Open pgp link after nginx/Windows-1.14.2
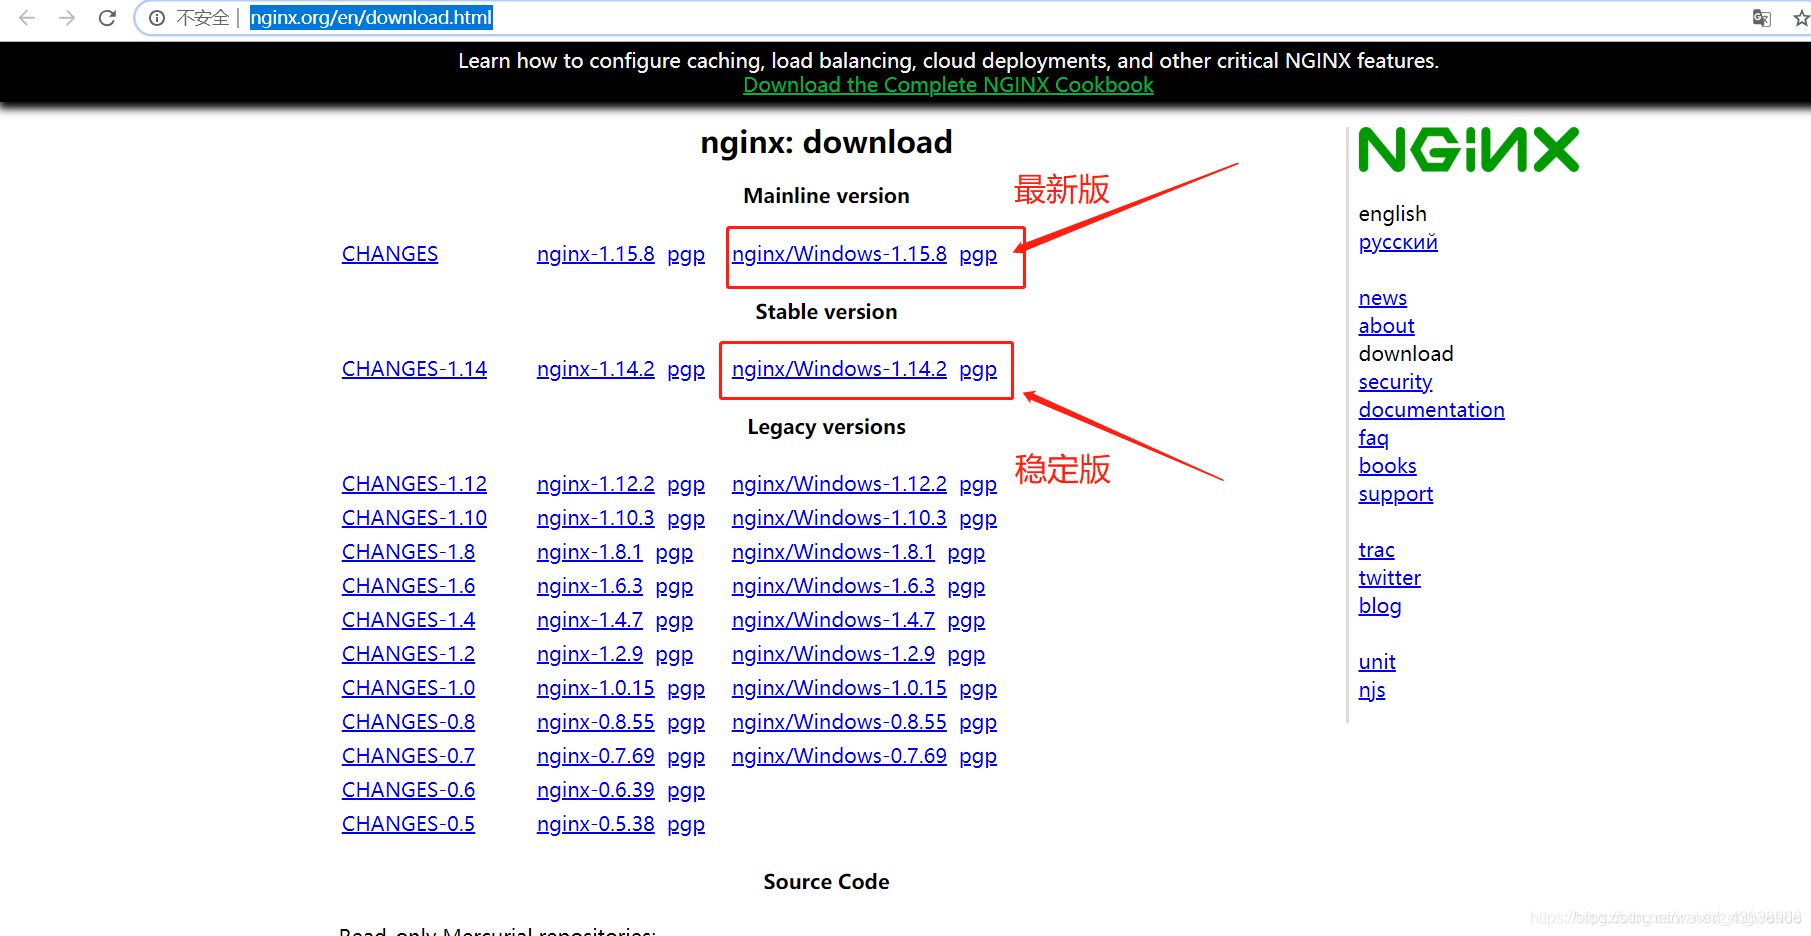 point(978,370)
